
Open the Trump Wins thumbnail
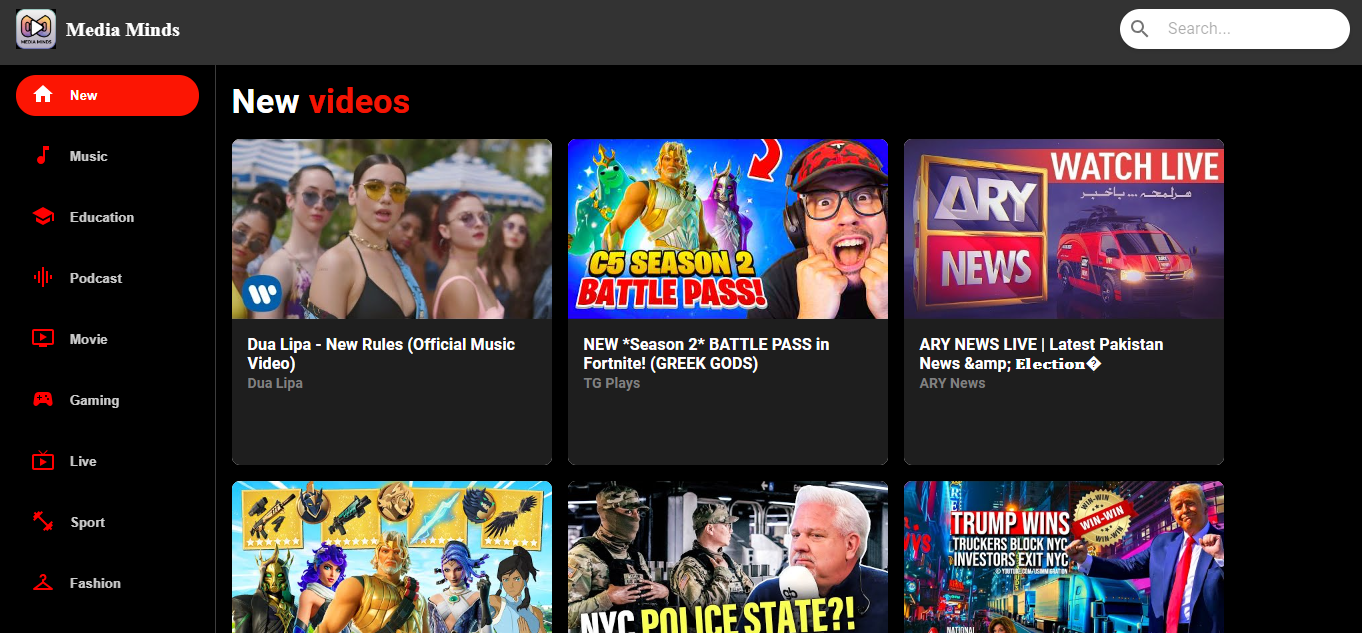(x=1064, y=557)
